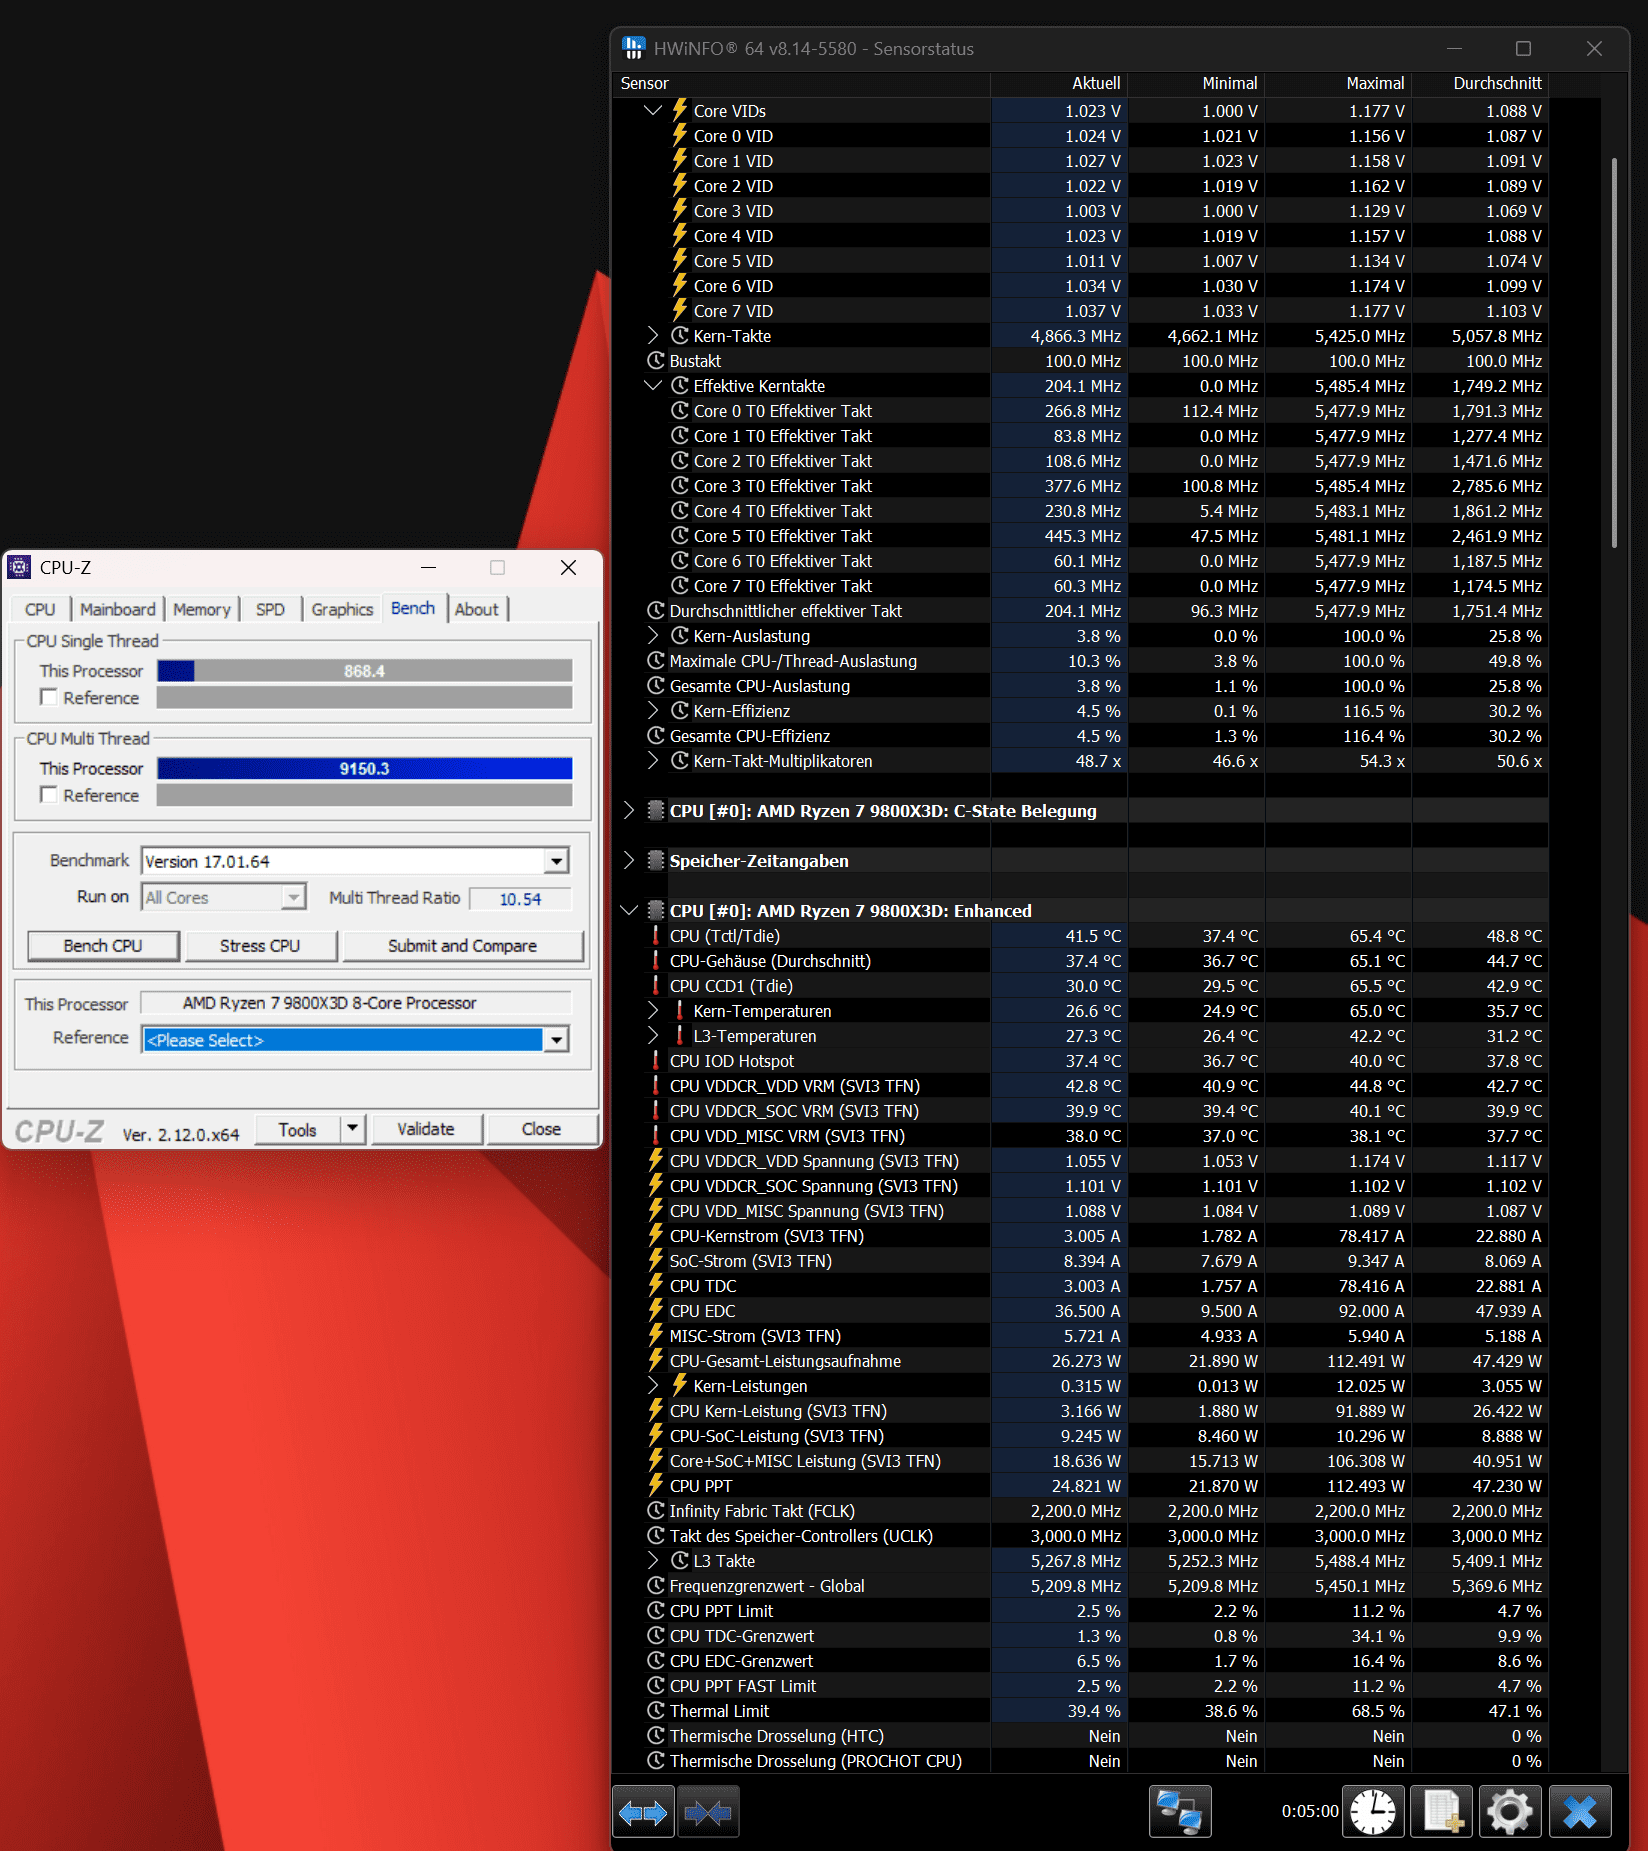Click the expand columns arrows icon in HWiNFO

643,1811
